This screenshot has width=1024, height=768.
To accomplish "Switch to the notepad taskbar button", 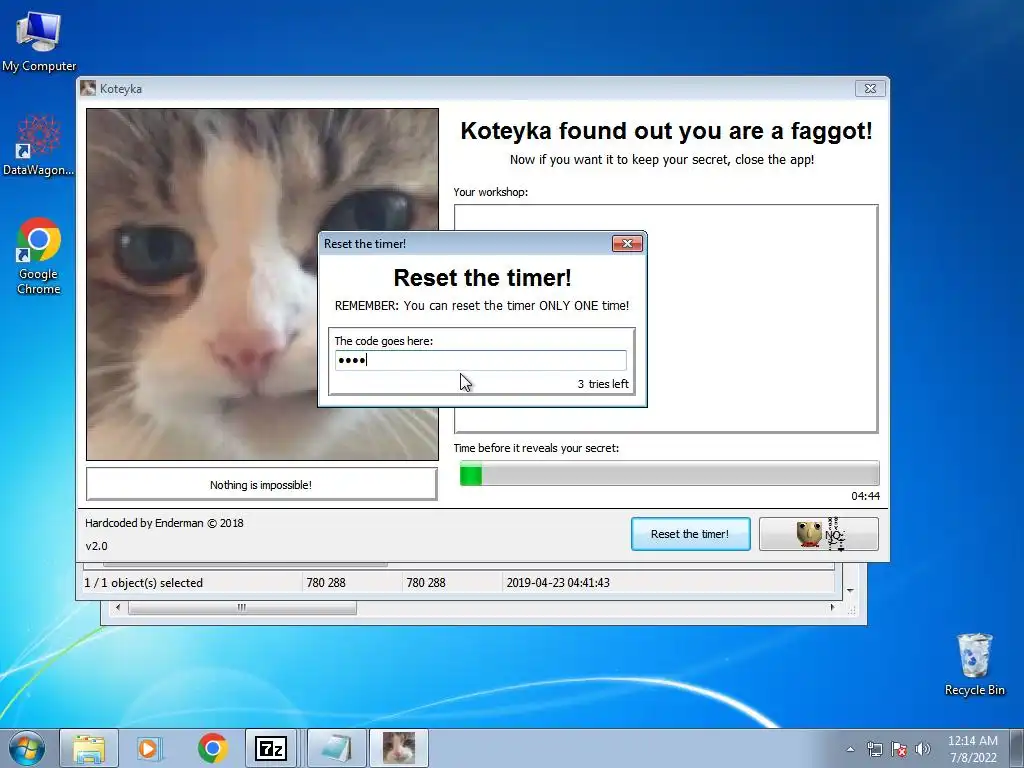I will coord(336,748).
